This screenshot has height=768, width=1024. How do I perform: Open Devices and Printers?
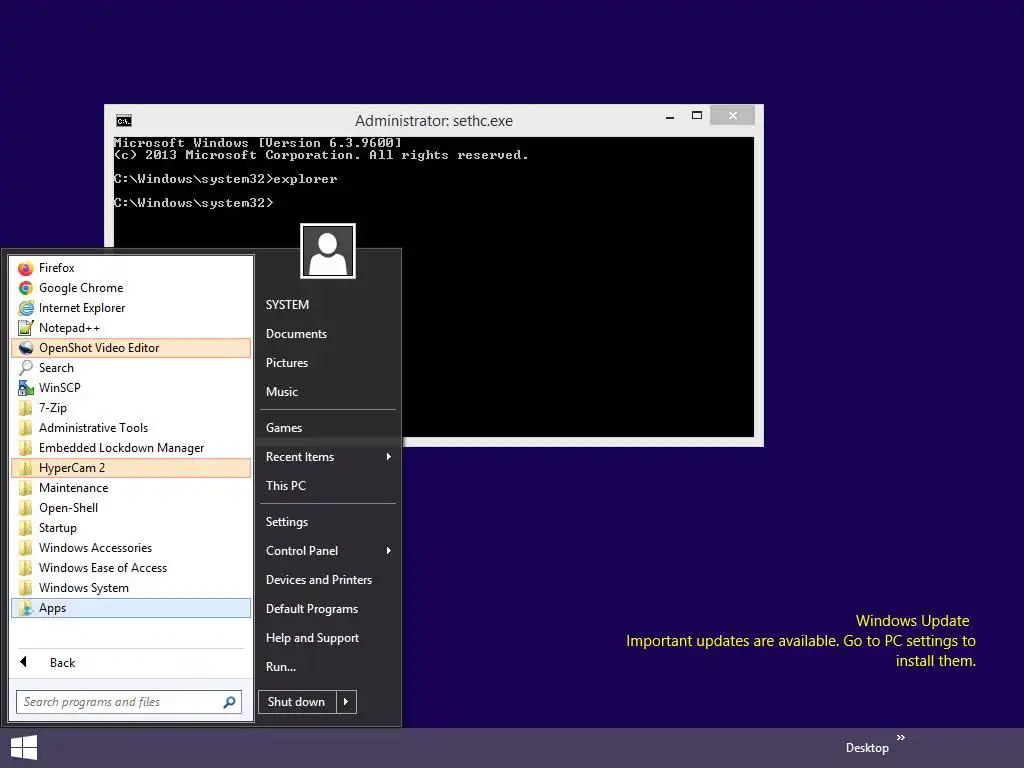[328, 580]
